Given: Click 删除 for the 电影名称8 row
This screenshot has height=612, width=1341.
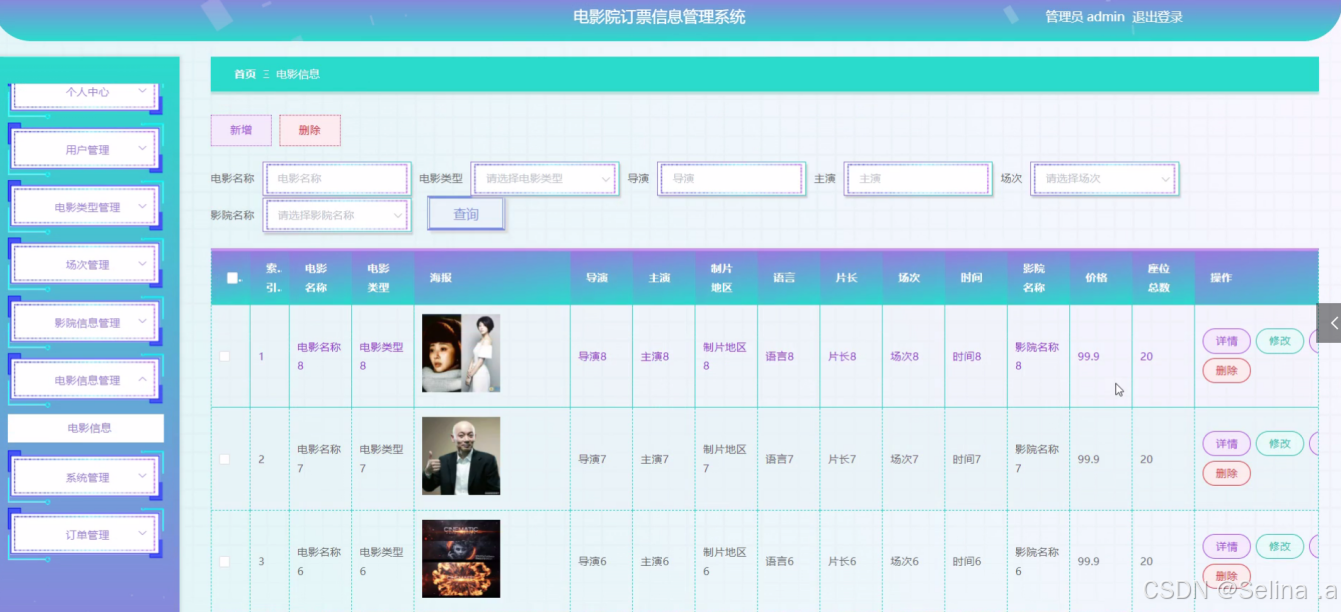Looking at the screenshot, I should (1226, 370).
